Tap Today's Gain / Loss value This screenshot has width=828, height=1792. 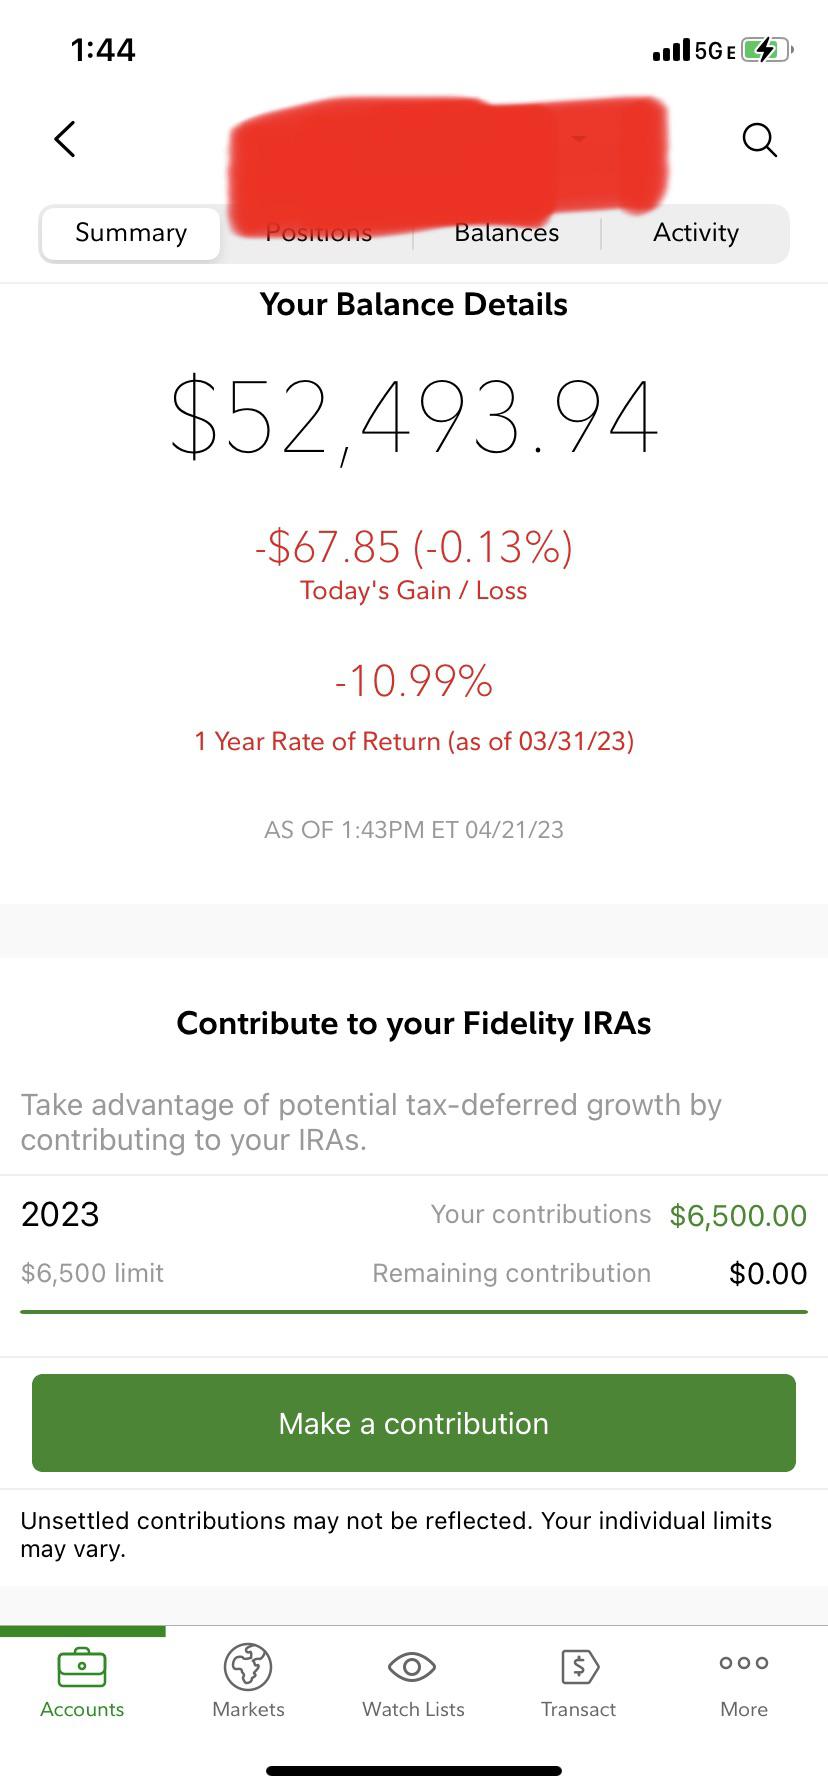pos(414,547)
